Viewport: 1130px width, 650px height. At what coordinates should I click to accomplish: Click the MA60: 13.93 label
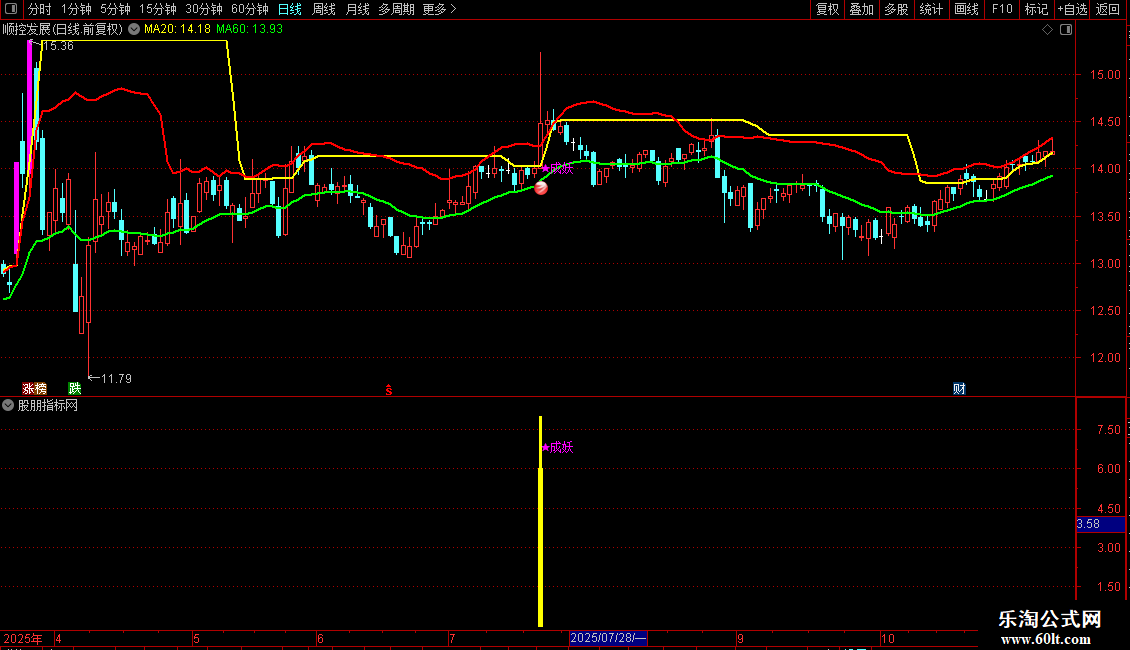pos(249,30)
